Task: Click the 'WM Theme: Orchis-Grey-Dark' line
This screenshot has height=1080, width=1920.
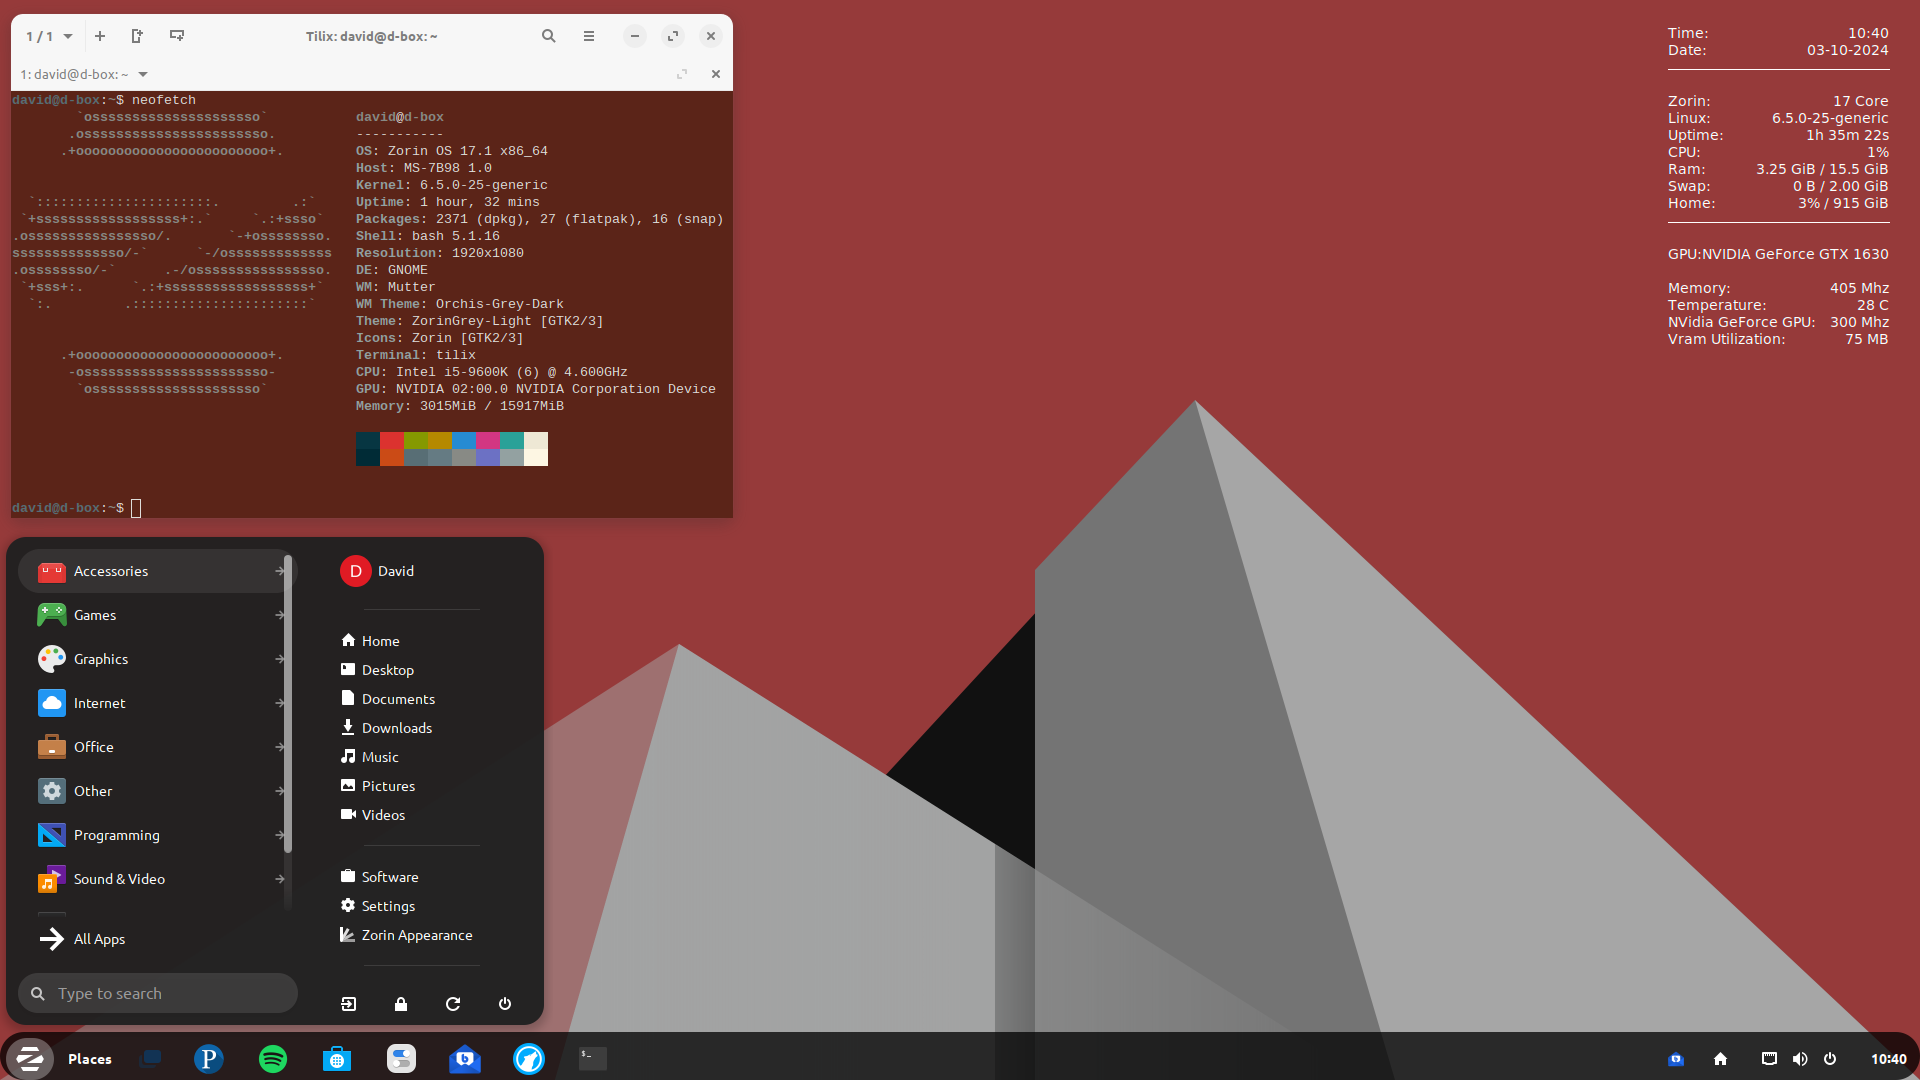Action: pos(460,304)
